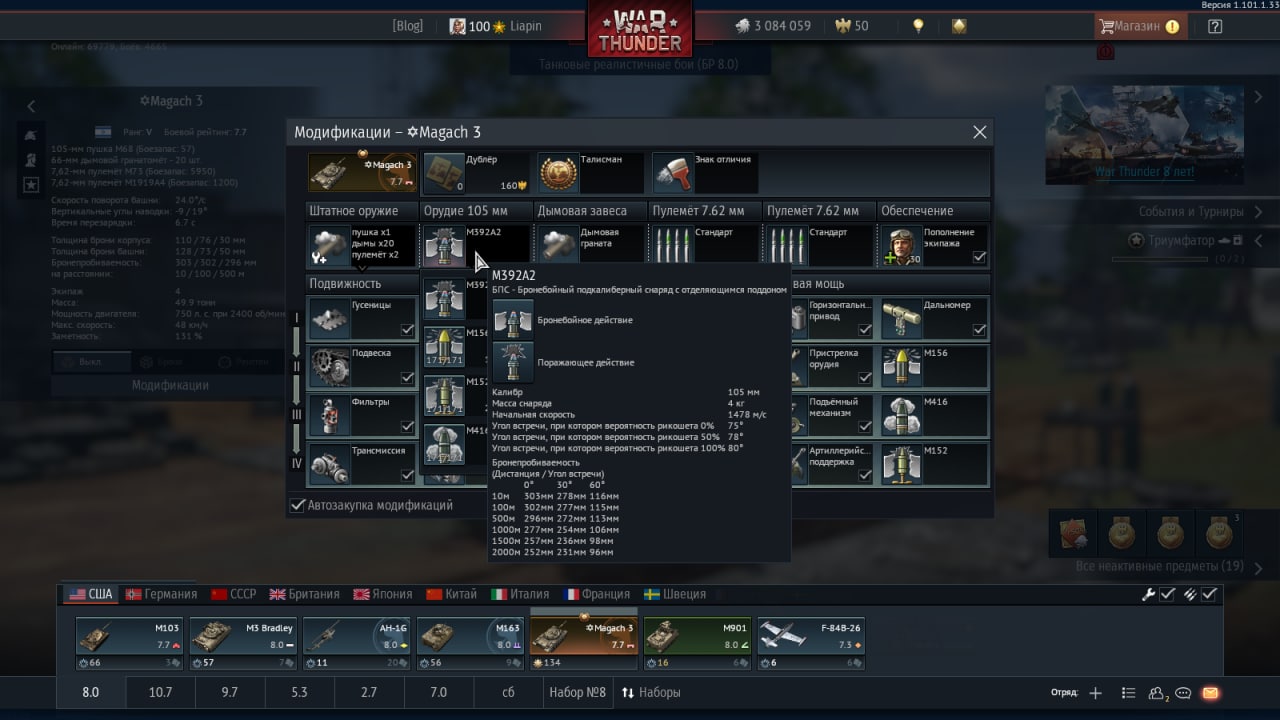This screenshot has height=720, width=1280.
Task: Click the Модификации button in background panel
Action: pos(171,385)
